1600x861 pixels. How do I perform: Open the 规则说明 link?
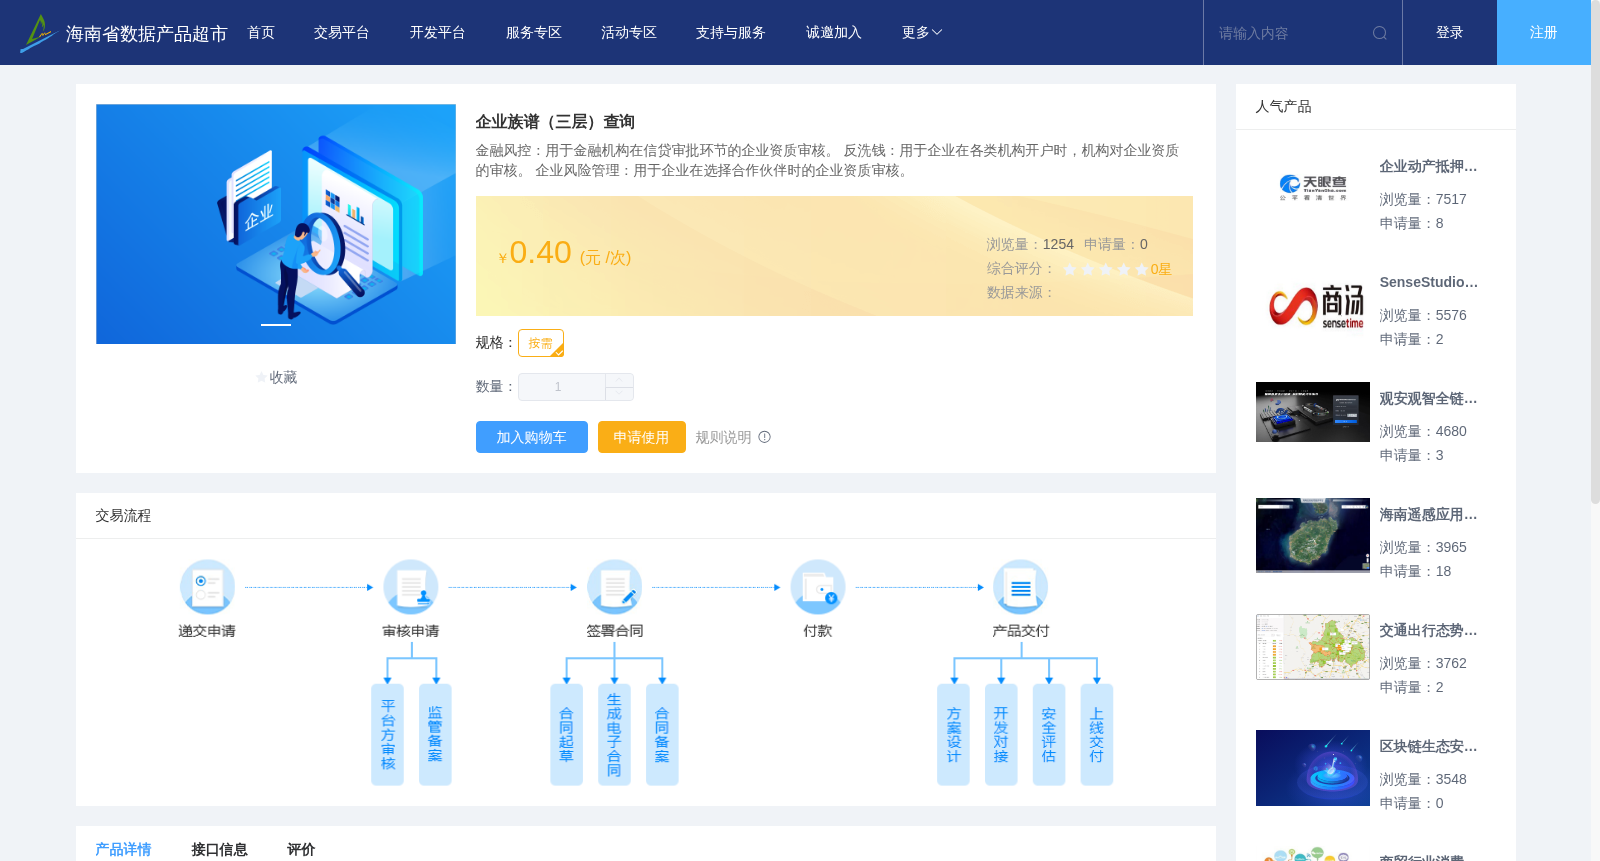point(723,437)
